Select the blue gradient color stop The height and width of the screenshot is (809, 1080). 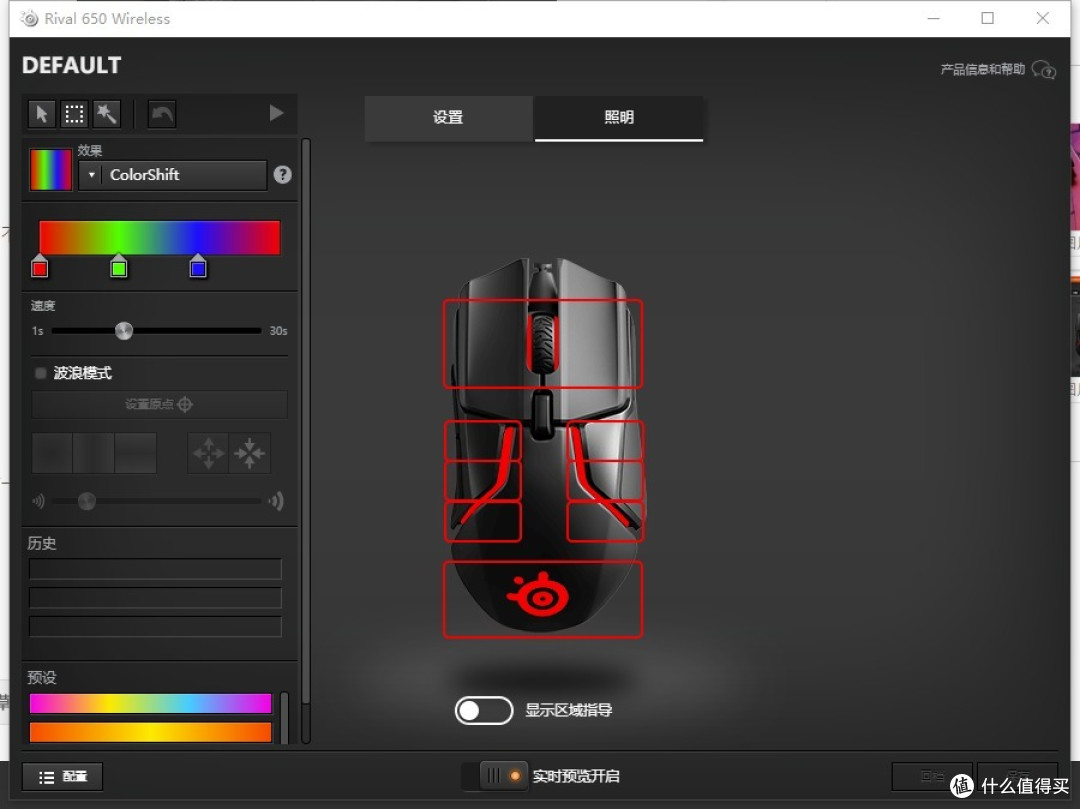198,267
